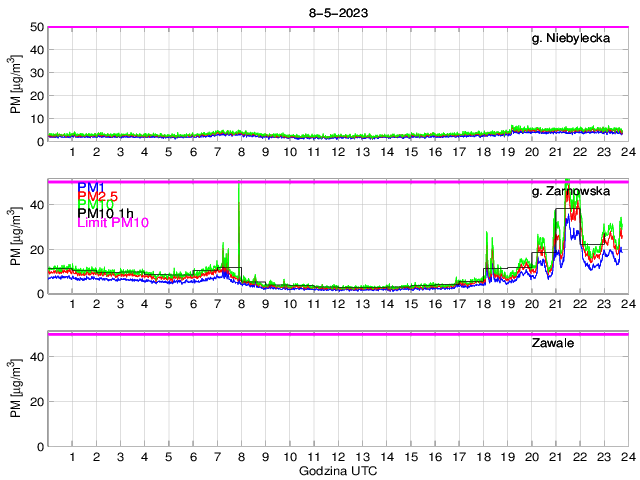
Task: Click hour 24 tick below the Niebylecka chart
Action: click(627, 153)
